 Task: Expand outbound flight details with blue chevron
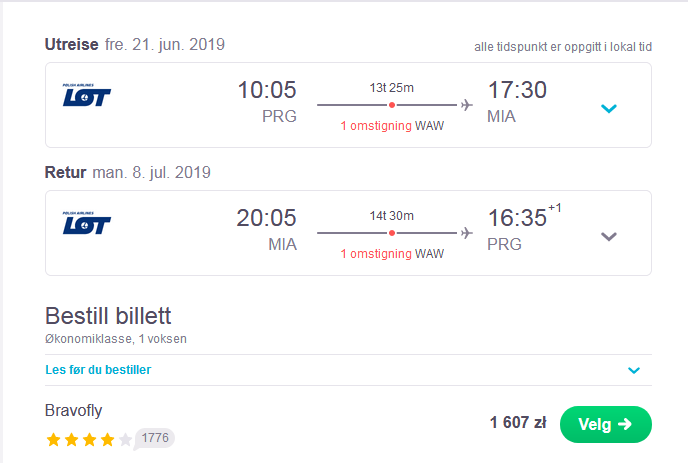point(609,108)
